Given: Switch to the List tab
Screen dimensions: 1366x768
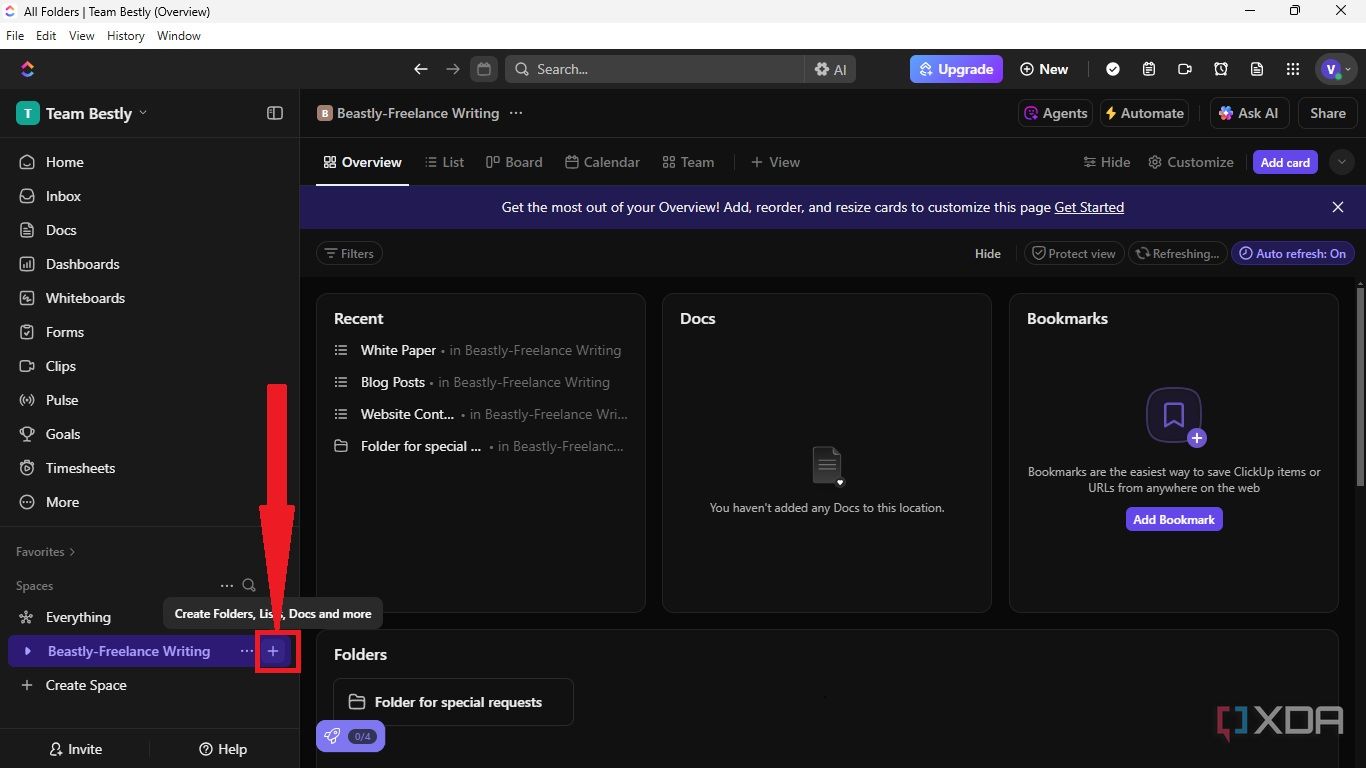Looking at the screenshot, I should point(444,162).
